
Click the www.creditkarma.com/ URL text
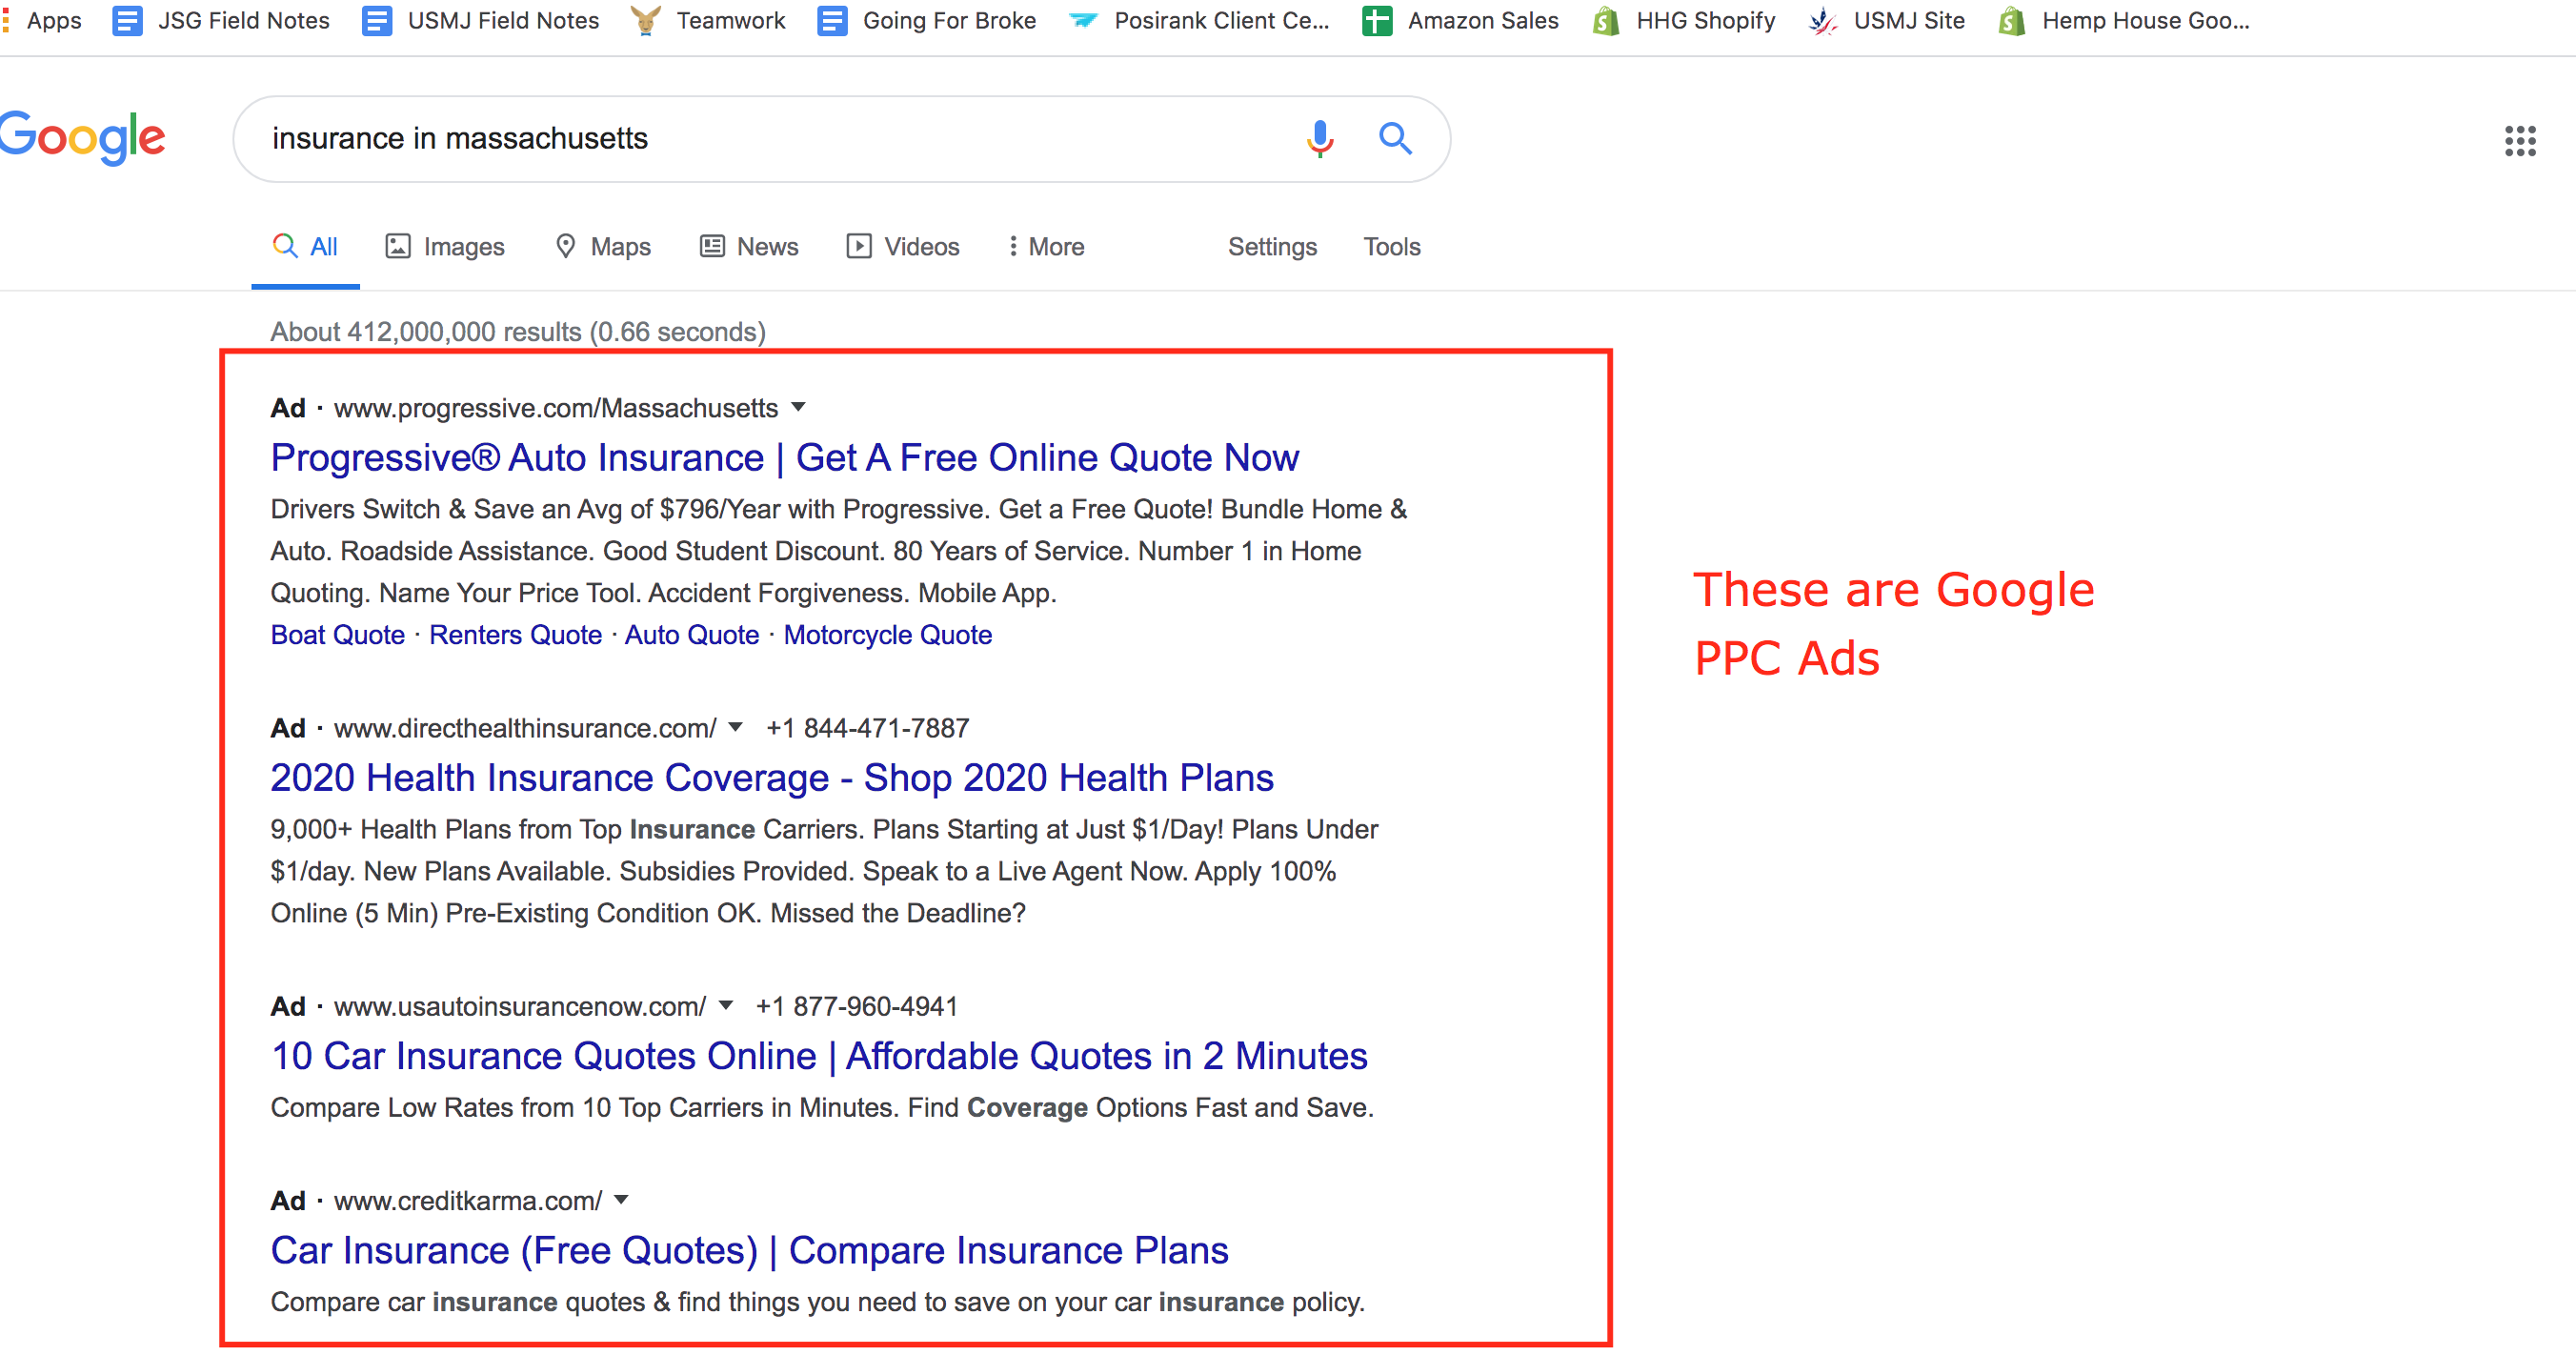click(x=467, y=1200)
